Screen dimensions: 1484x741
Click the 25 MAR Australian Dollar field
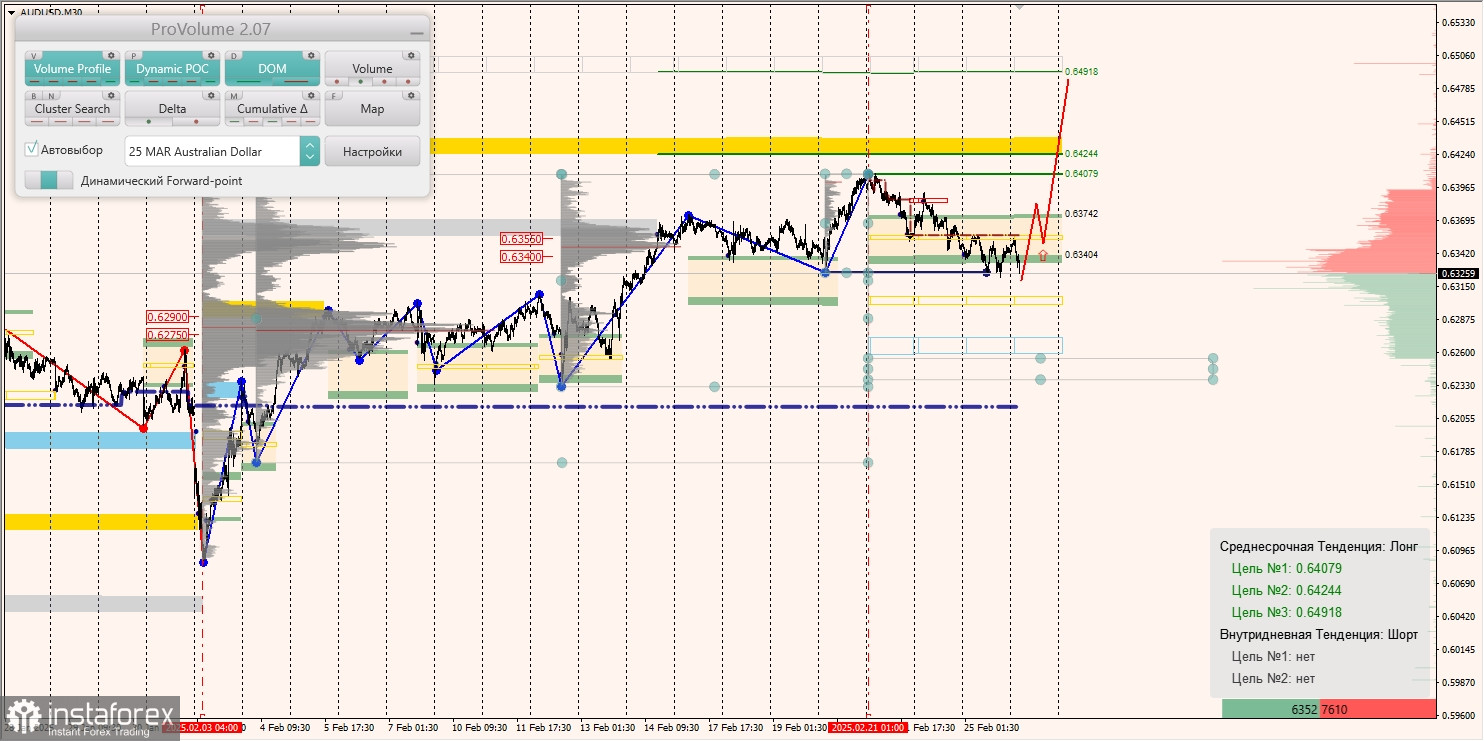[x=212, y=151]
